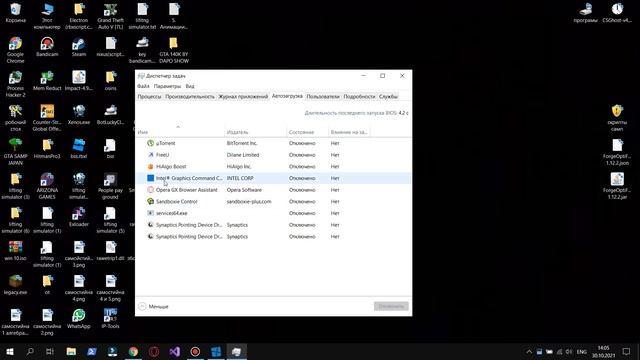Open the Параметры menu
Screen dimensions: 640x360
[x=167, y=86]
